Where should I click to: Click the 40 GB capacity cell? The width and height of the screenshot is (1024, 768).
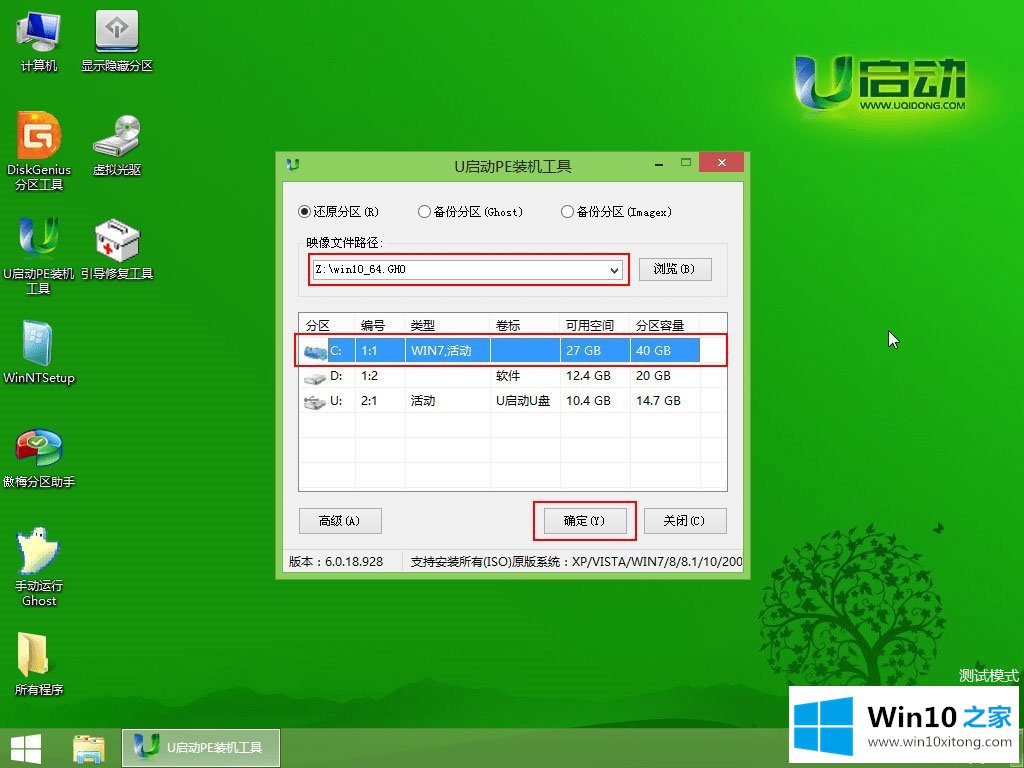[665, 351]
